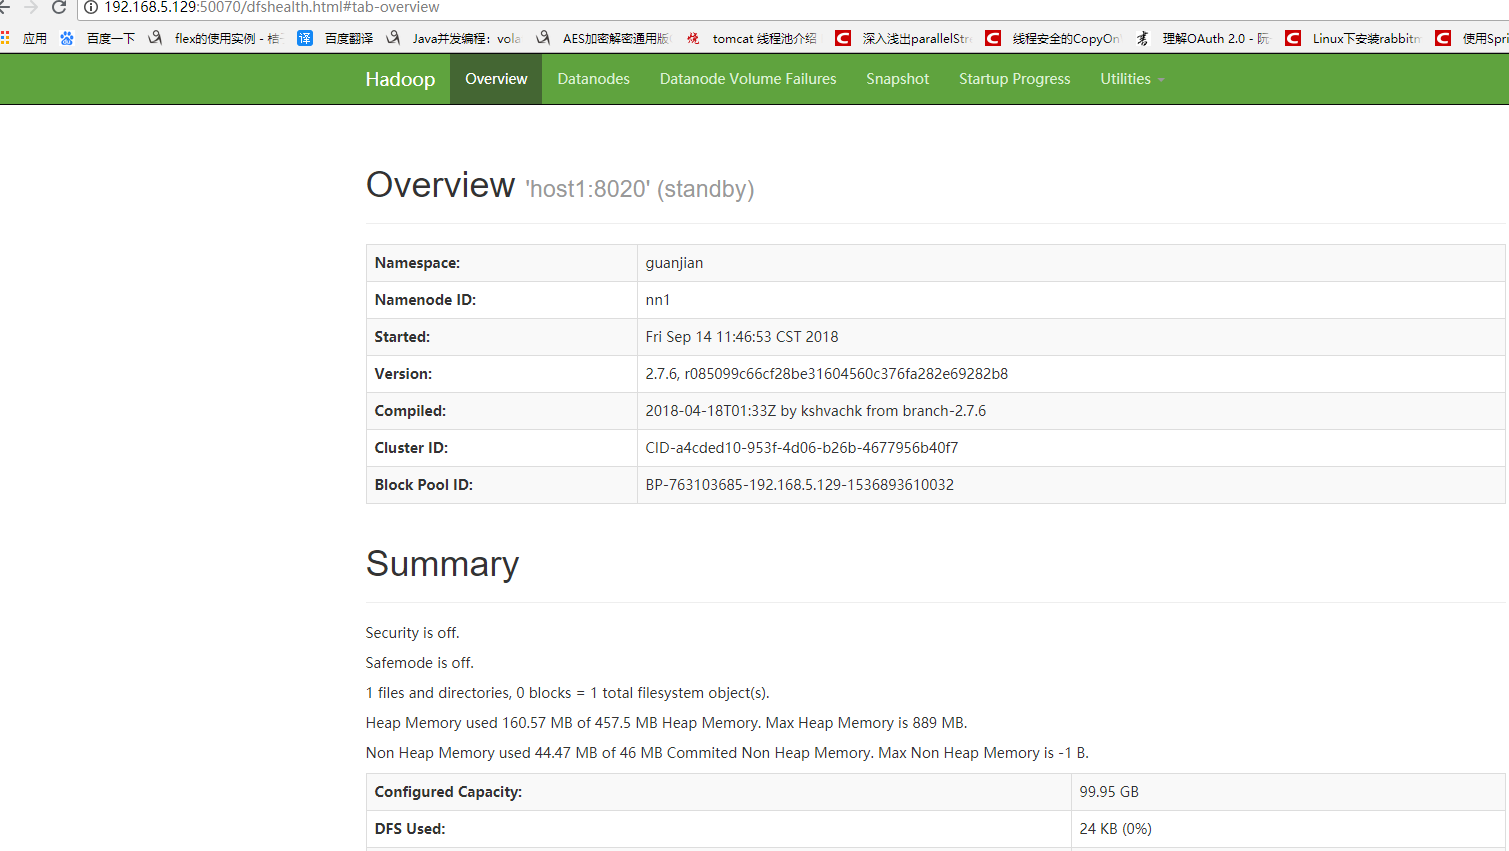Screen dimensions: 1509x851
Task: Click the Compiled: row label
Action: (x=410, y=411)
